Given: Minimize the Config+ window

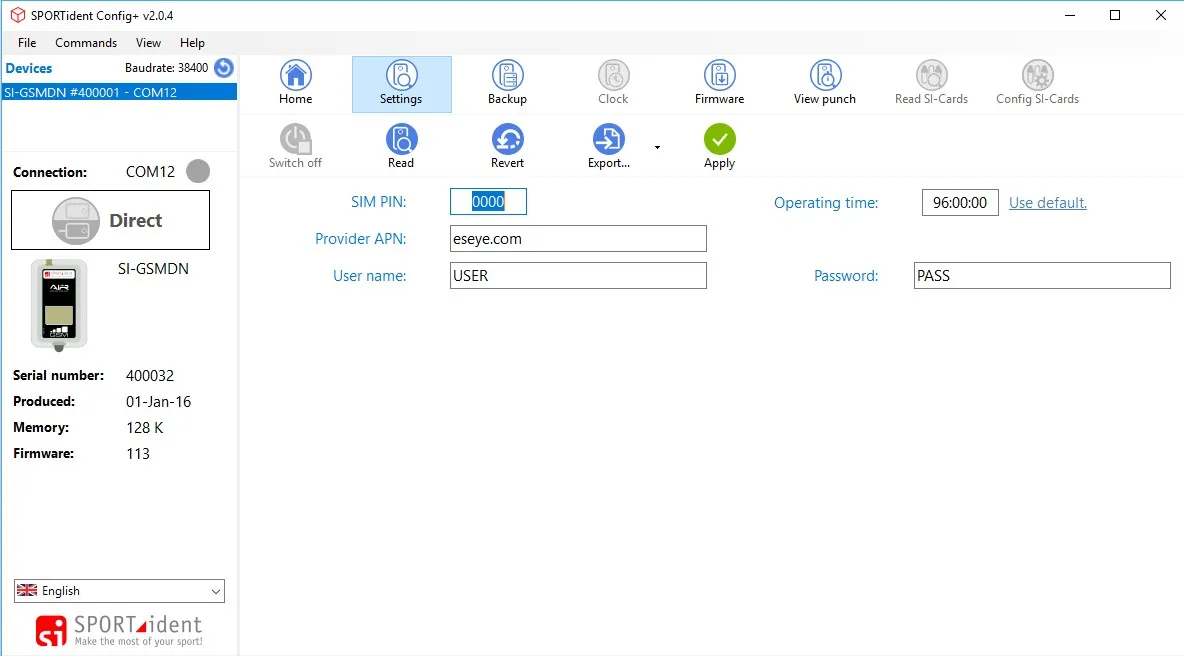Looking at the screenshot, I should click(1070, 15).
